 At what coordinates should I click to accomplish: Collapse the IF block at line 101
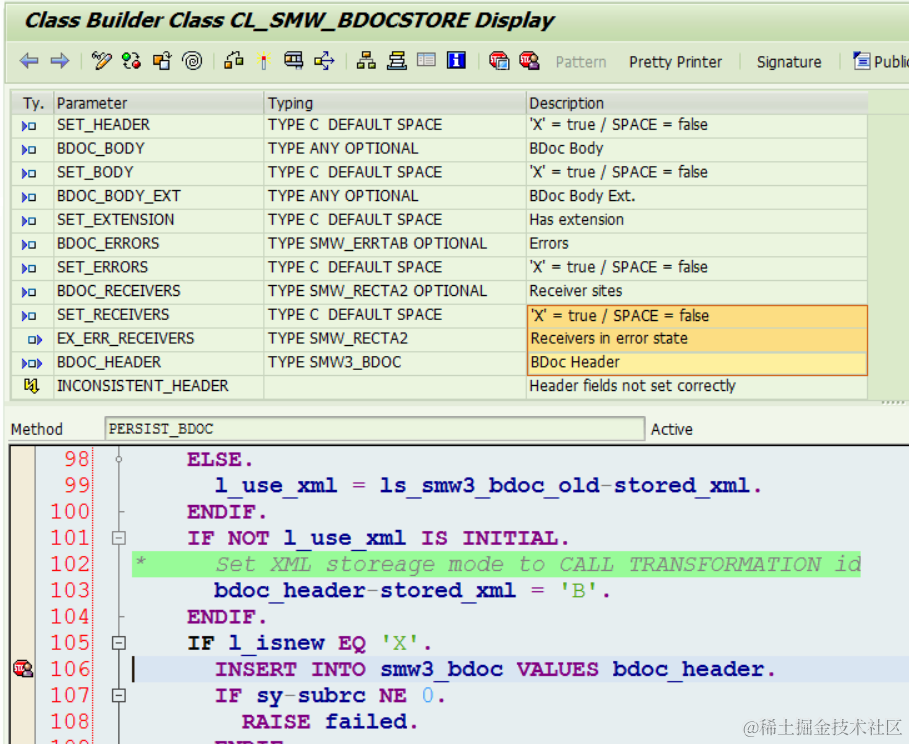pos(119,538)
